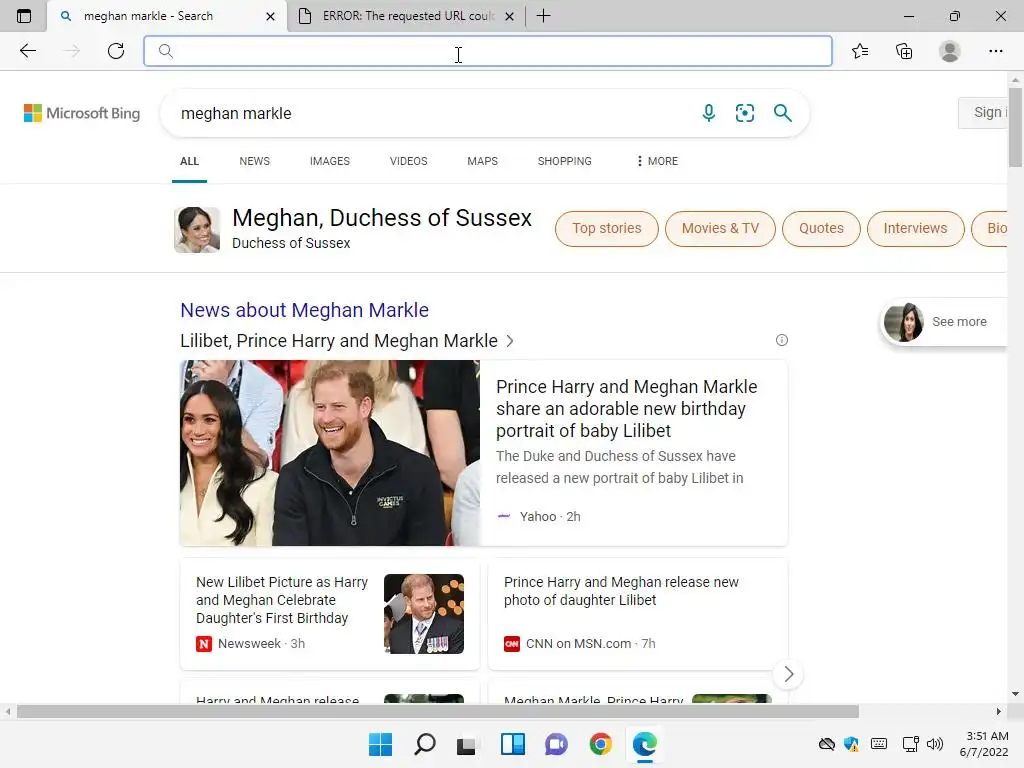
Task: Open taskbar Search magnifier
Action: (424, 744)
